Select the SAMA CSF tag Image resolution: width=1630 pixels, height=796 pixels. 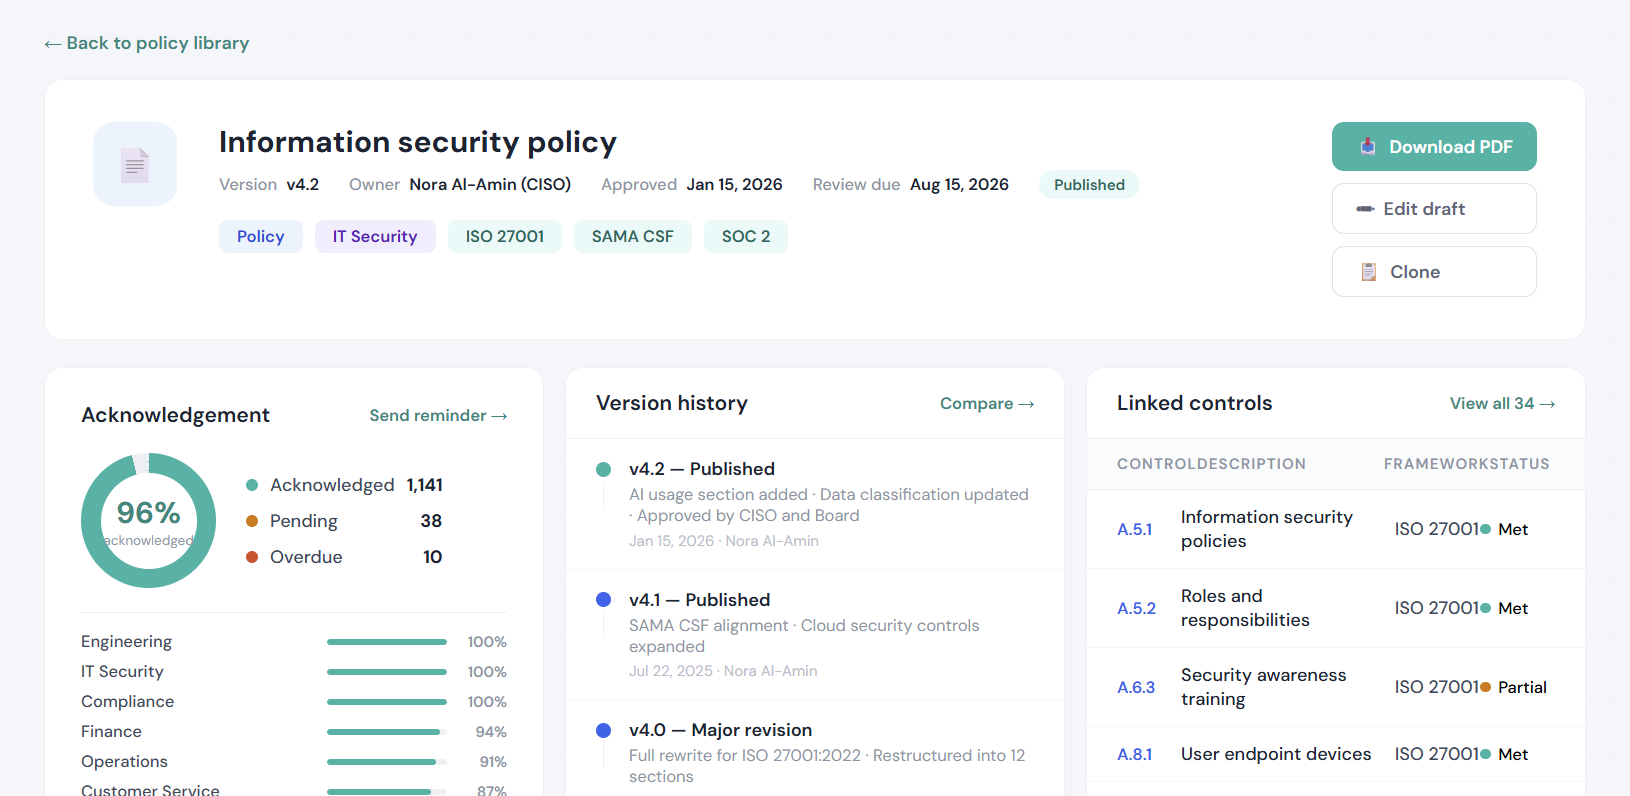click(x=633, y=237)
